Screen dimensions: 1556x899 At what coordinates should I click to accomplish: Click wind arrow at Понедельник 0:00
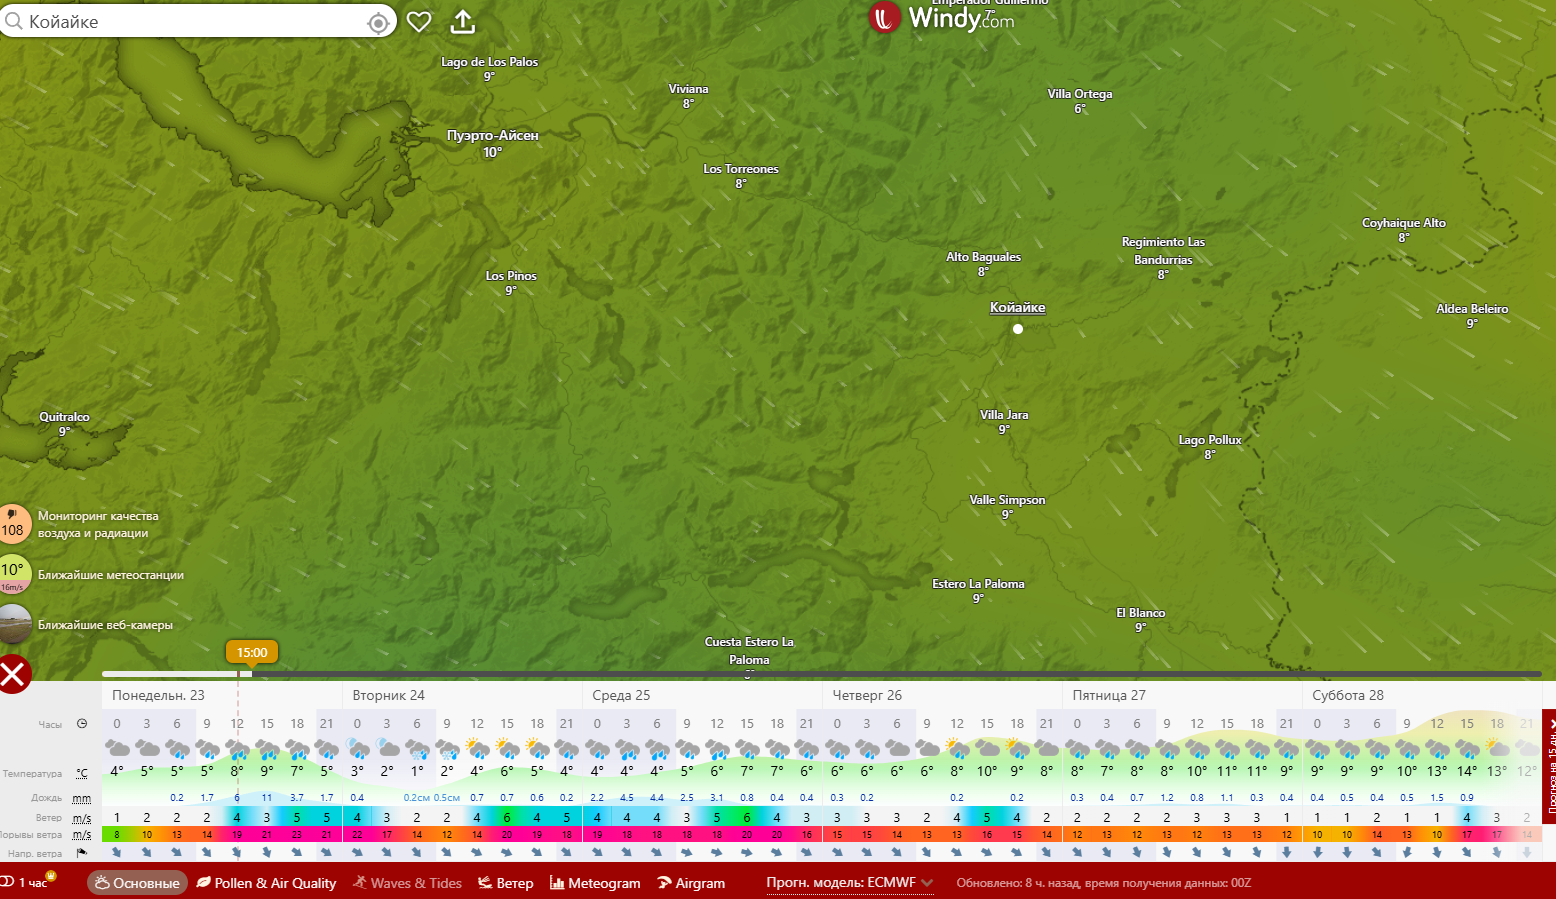[117, 853]
